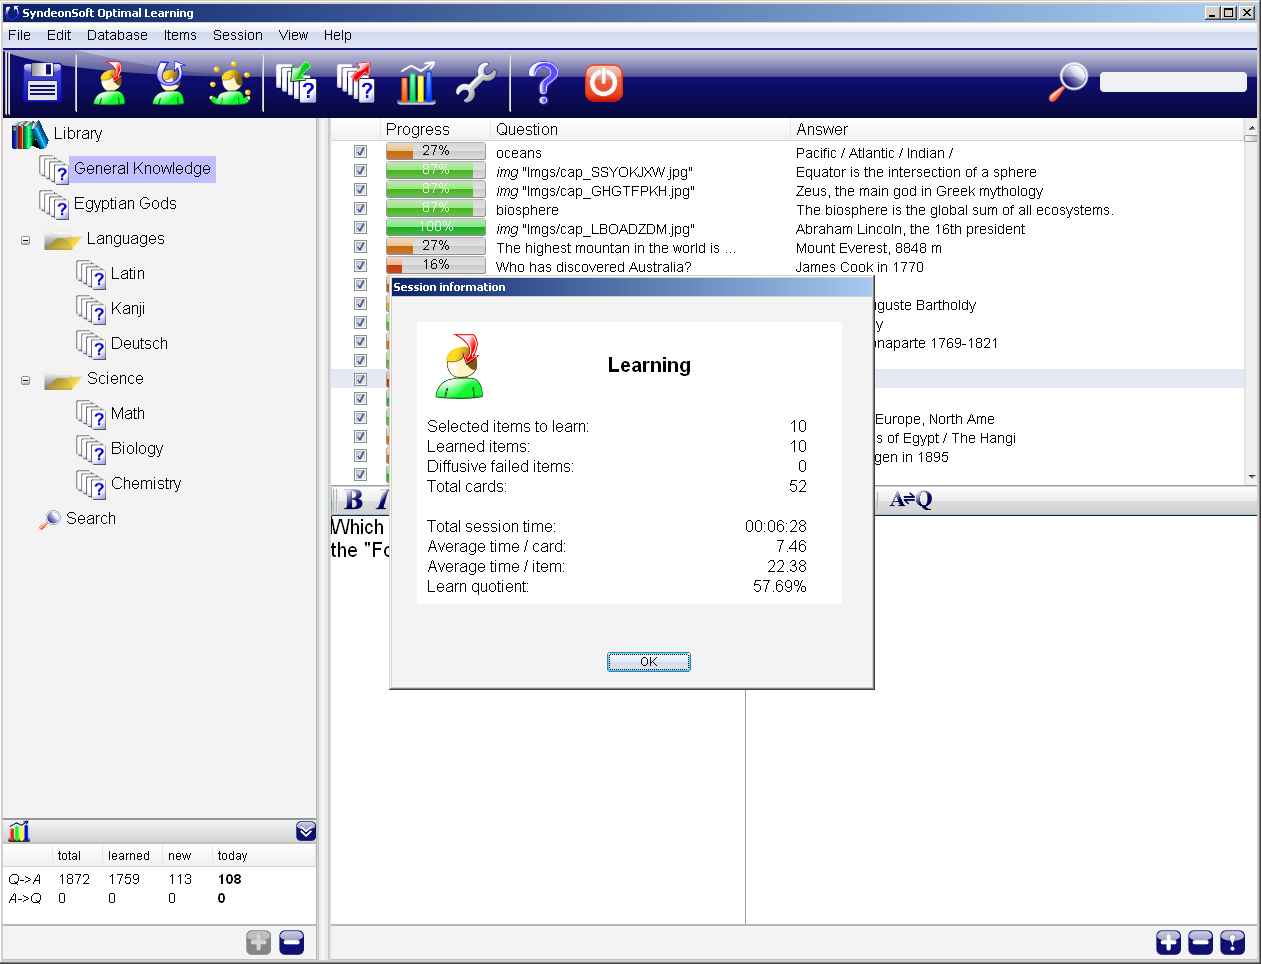Image resolution: width=1261 pixels, height=964 pixels.
Task: Collapse the Science folder expander
Action: coord(26,380)
